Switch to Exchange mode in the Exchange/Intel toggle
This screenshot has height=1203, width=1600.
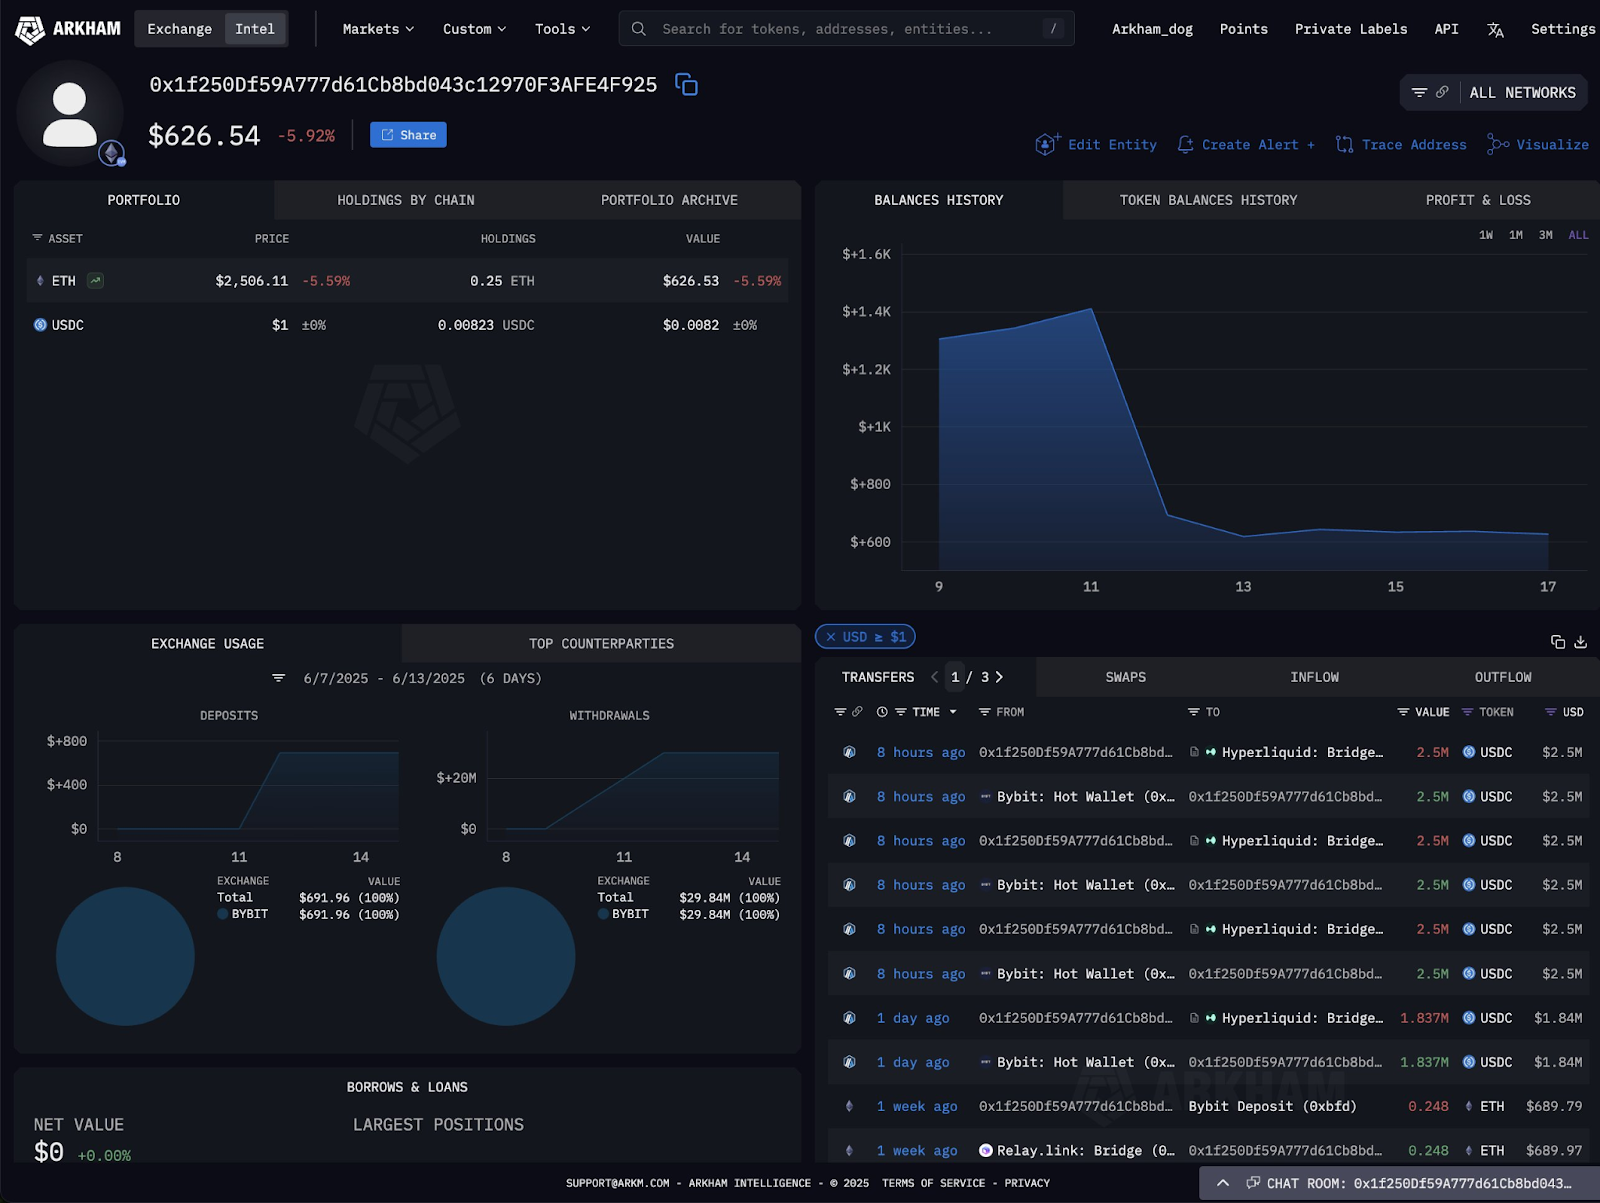(x=179, y=29)
